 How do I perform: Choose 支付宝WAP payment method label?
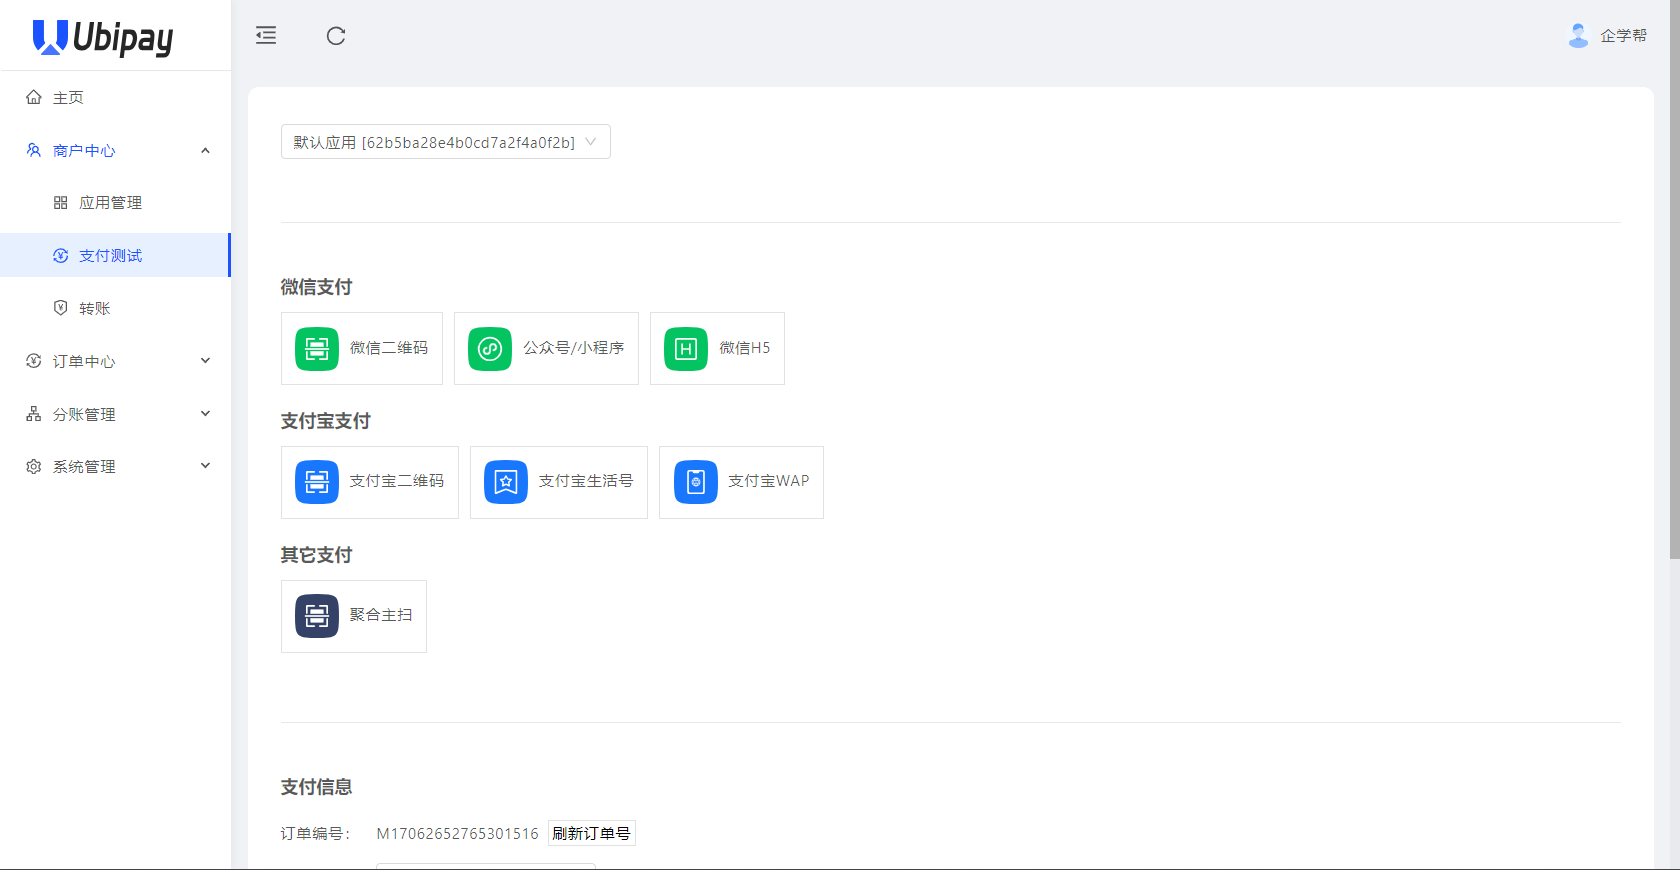click(769, 481)
